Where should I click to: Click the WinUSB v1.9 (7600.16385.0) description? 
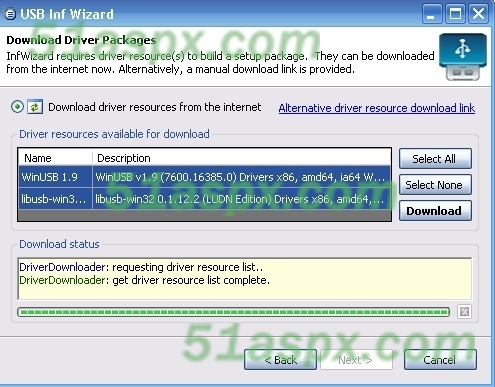tap(241, 177)
